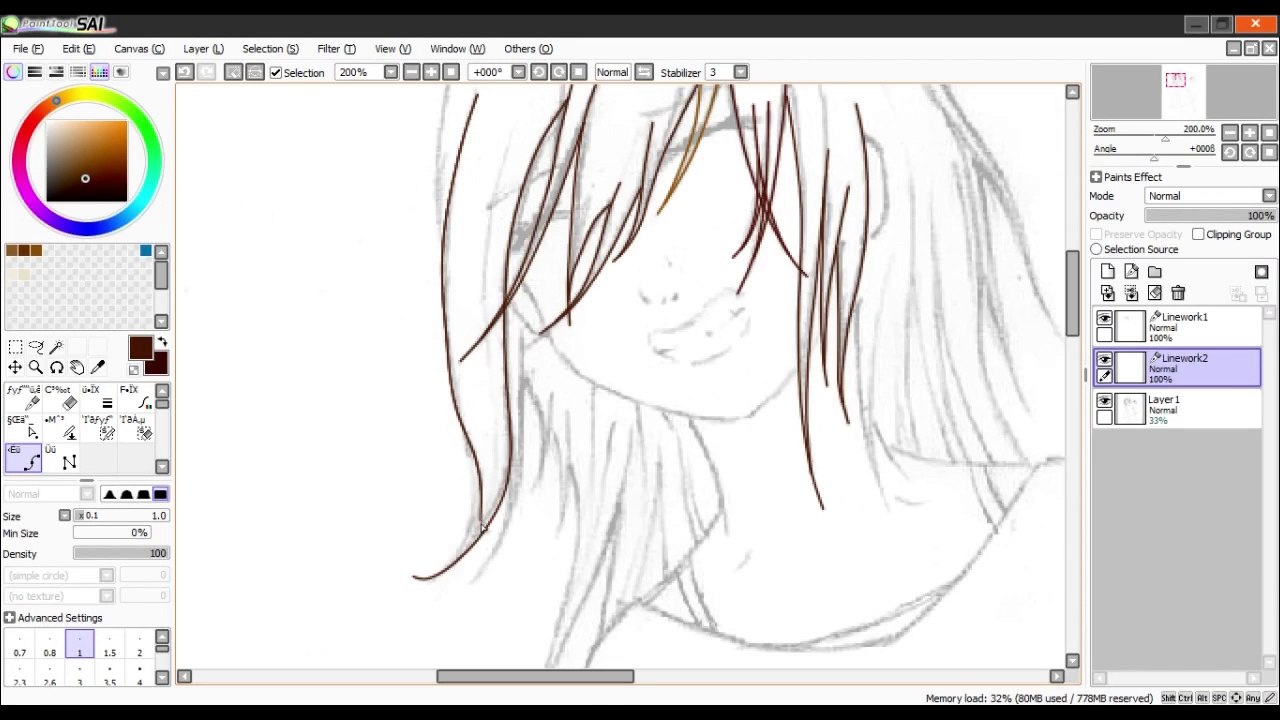Image resolution: width=1280 pixels, height=720 pixels.
Task: Delete layer with the trash icon
Action: click(x=1178, y=293)
